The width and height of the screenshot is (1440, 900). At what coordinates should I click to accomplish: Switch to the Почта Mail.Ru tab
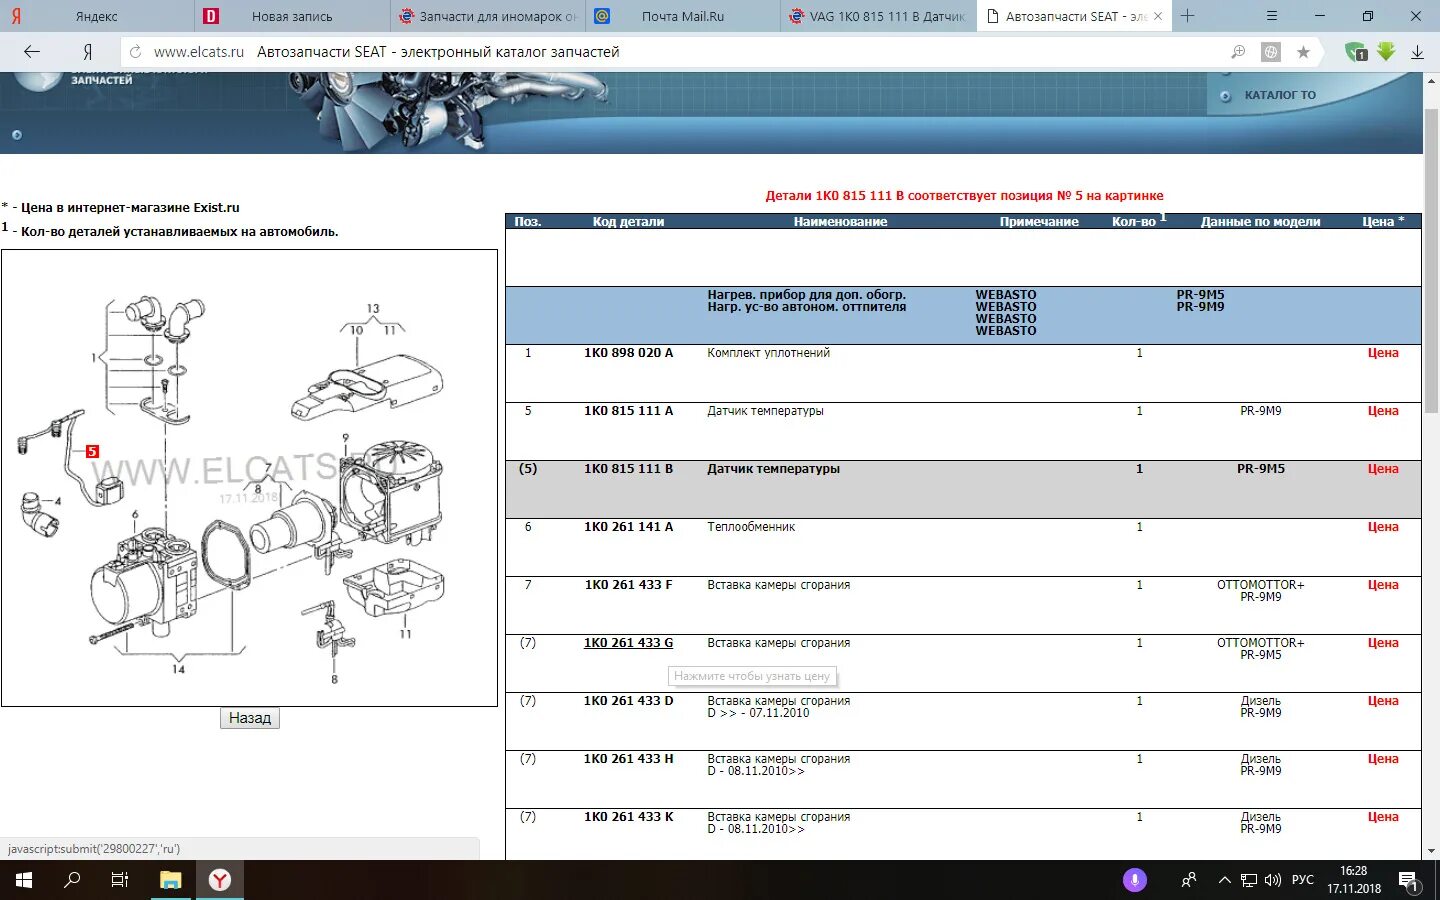(682, 16)
